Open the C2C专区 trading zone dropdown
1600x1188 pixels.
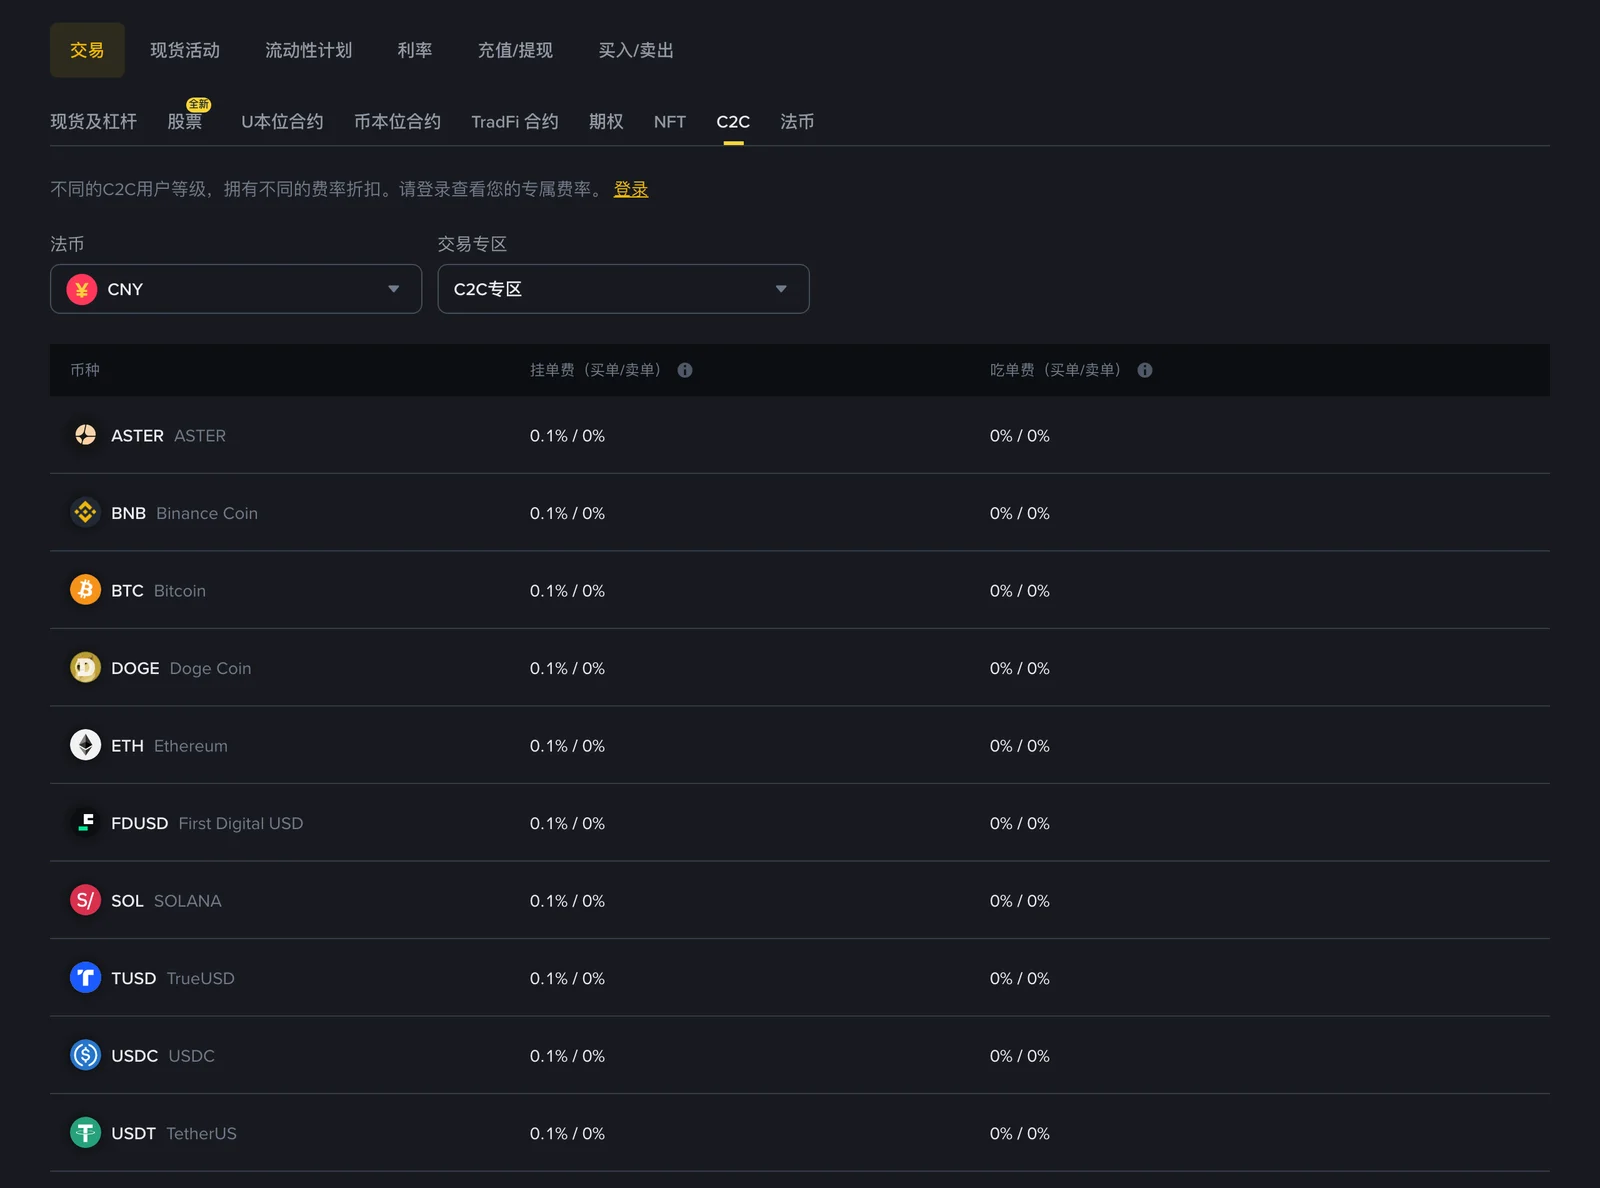click(623, 289)
